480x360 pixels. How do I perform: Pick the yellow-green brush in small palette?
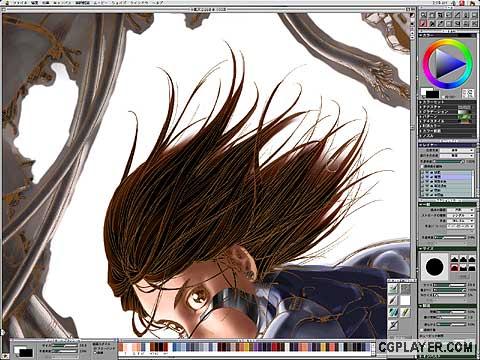pyautogui.click(x=405, y=312)
